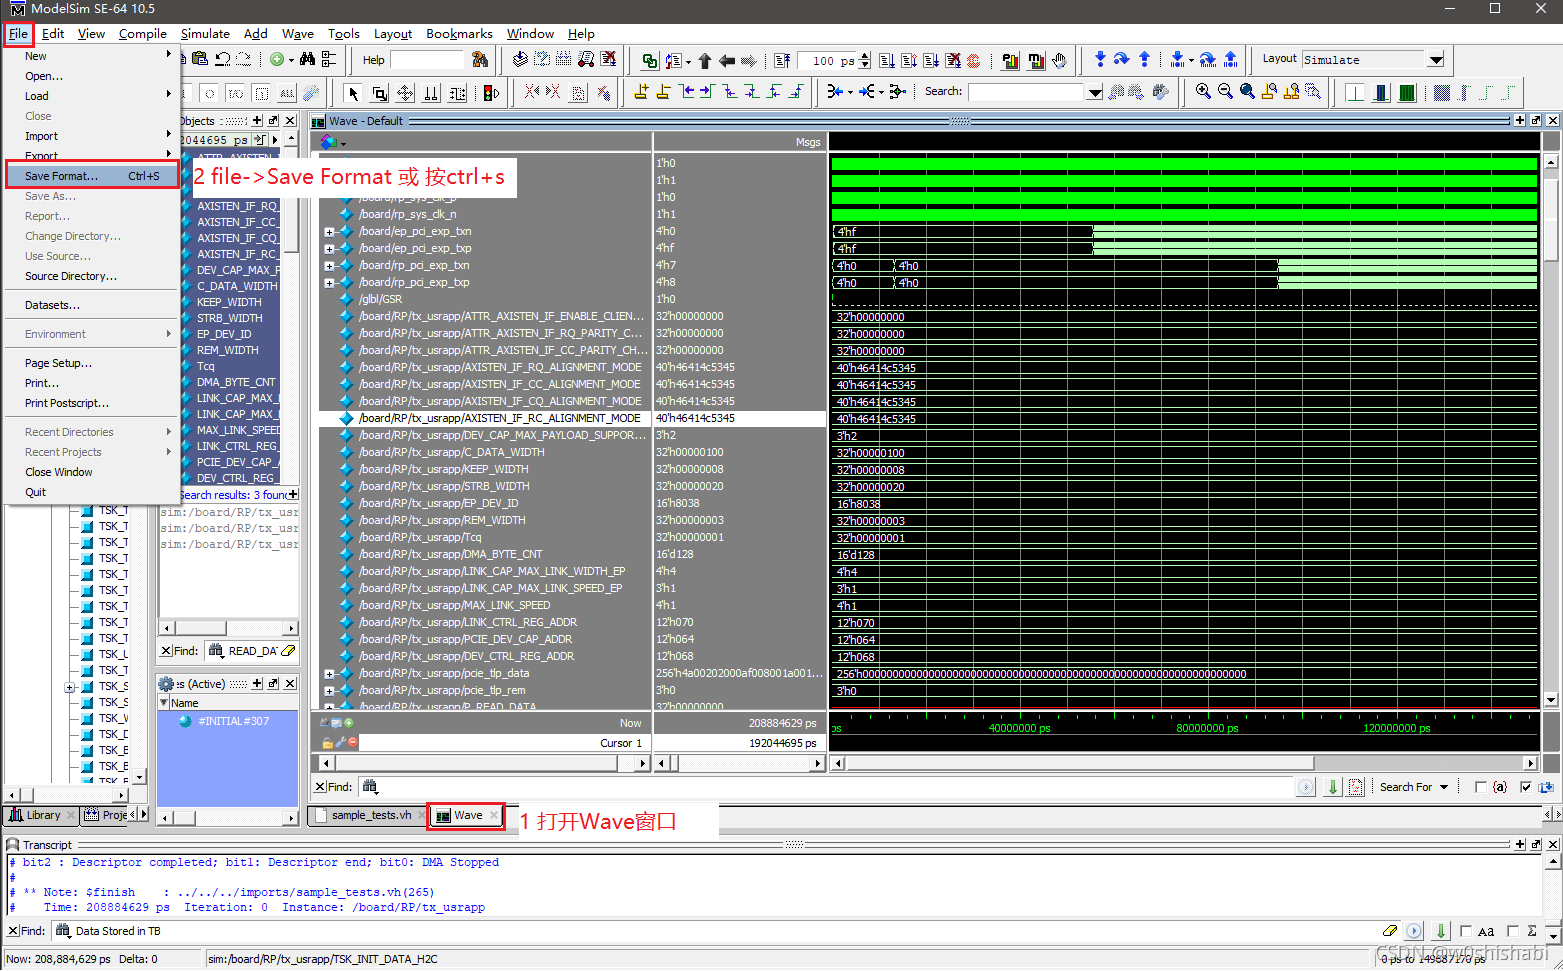The height and width of the screenshot is (971, 1563).
Task: Click the binoculars Find toolbar icon
Action: [x=307, y=59]
